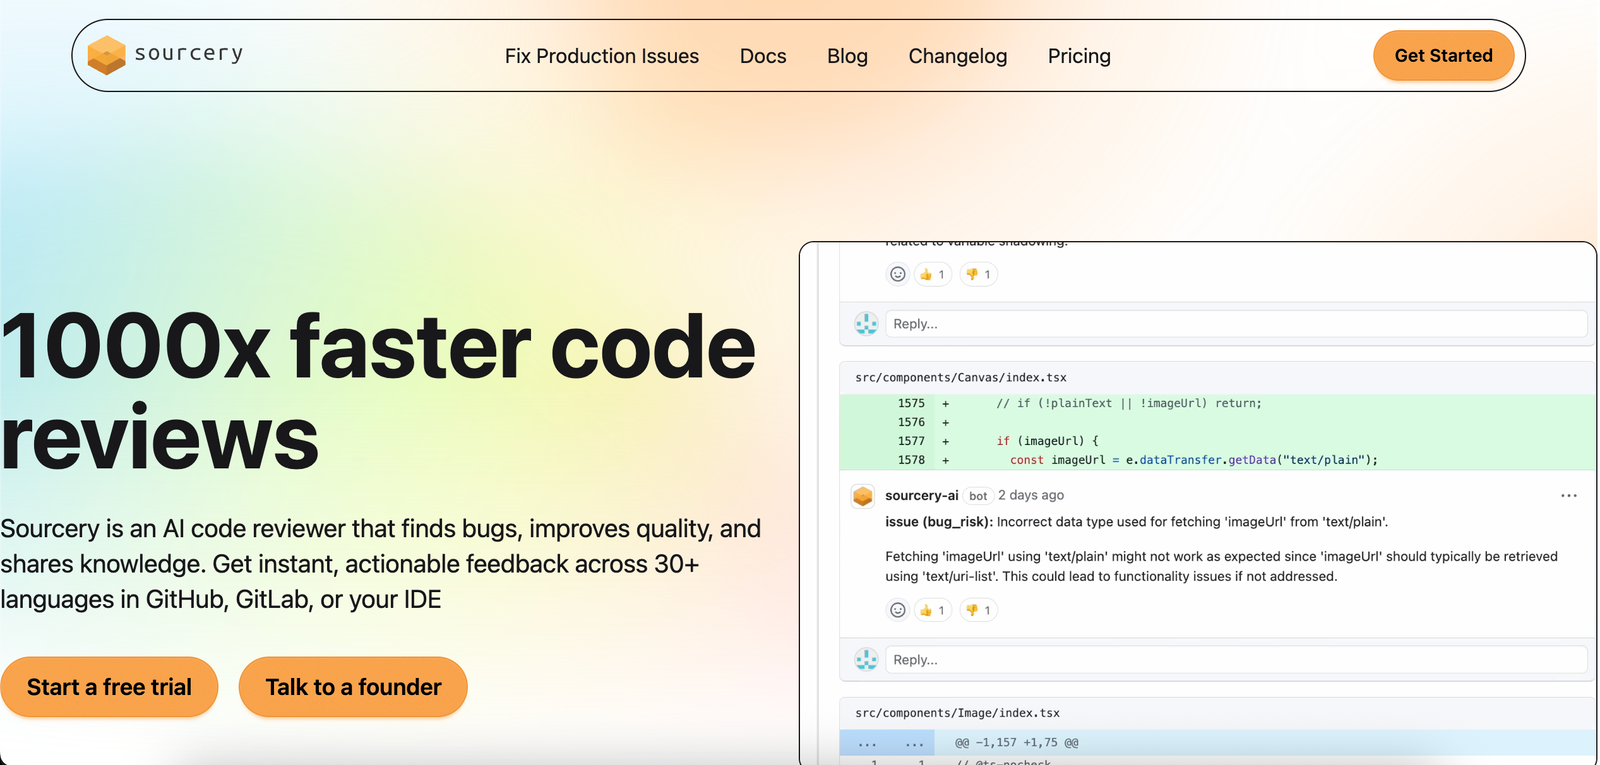The image size is (1600, 765).
Task: Click thumbs down under bug_risk comment
Action: click(978, 610)
